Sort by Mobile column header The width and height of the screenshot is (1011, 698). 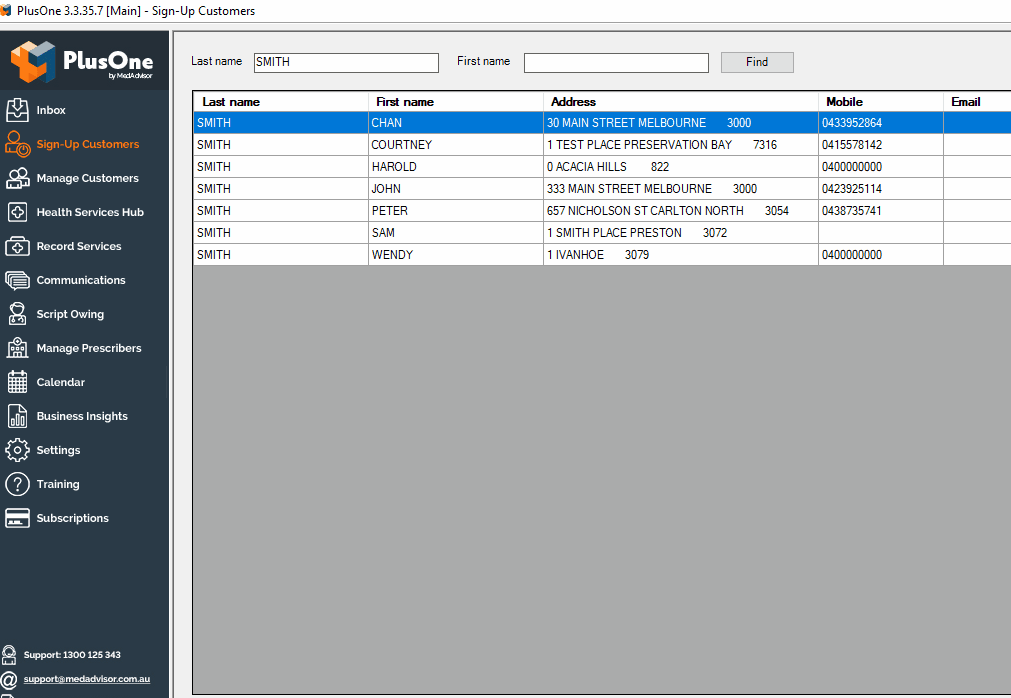(x=880, y=102)
